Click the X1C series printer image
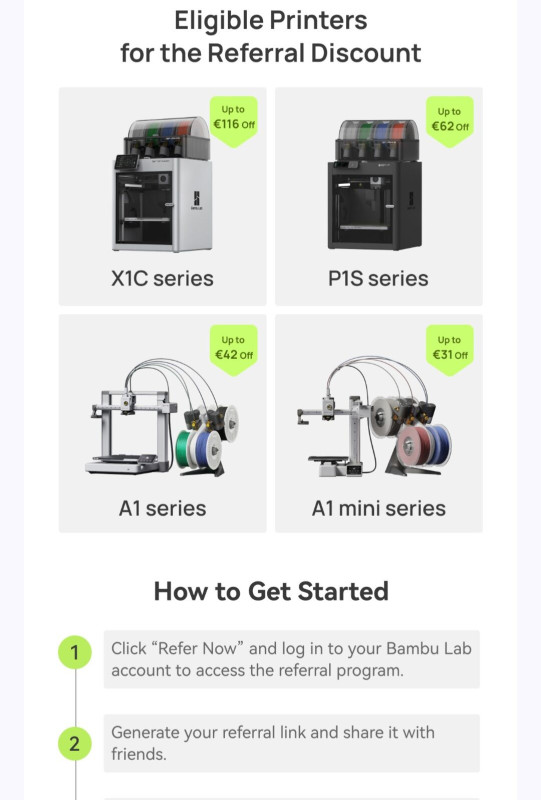The width and height of the screenshot is (541, 800). pos(162,184)
